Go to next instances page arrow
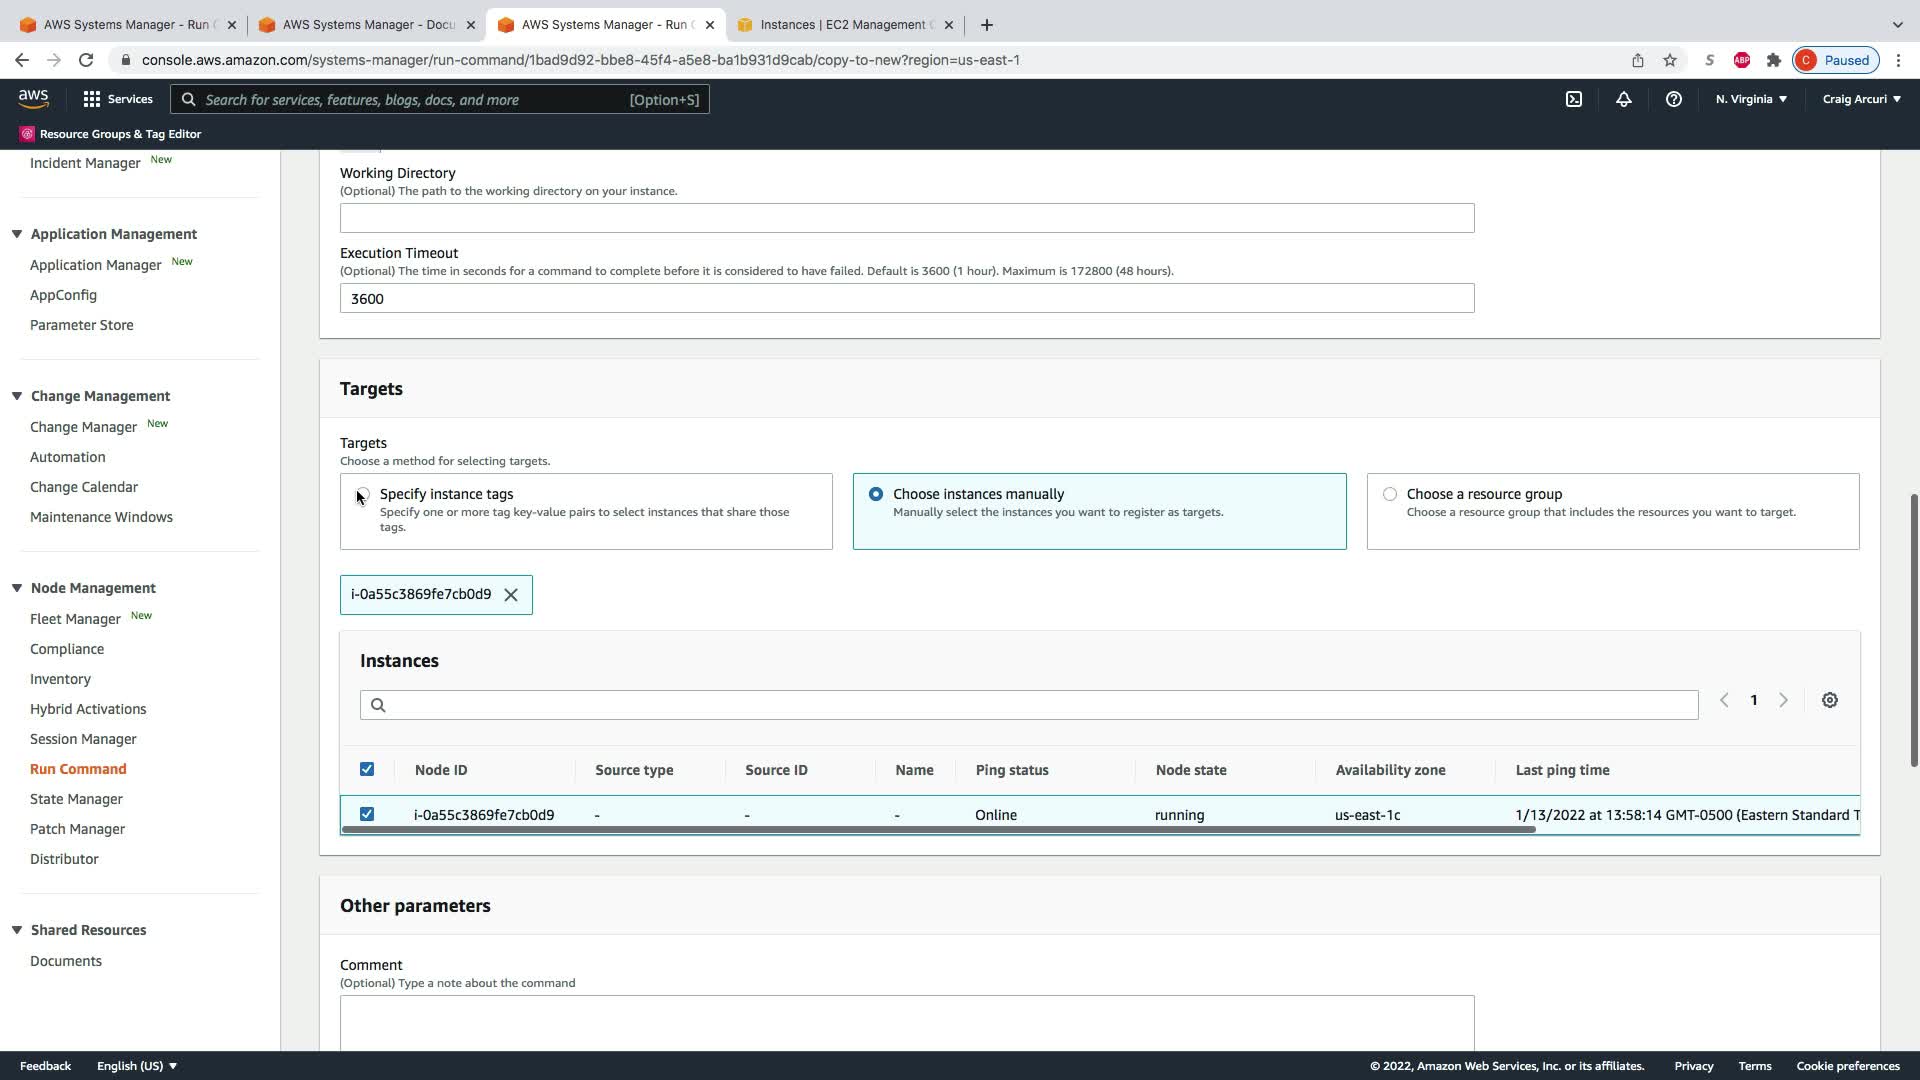1920x1080 pixels. coord(1783,700)
